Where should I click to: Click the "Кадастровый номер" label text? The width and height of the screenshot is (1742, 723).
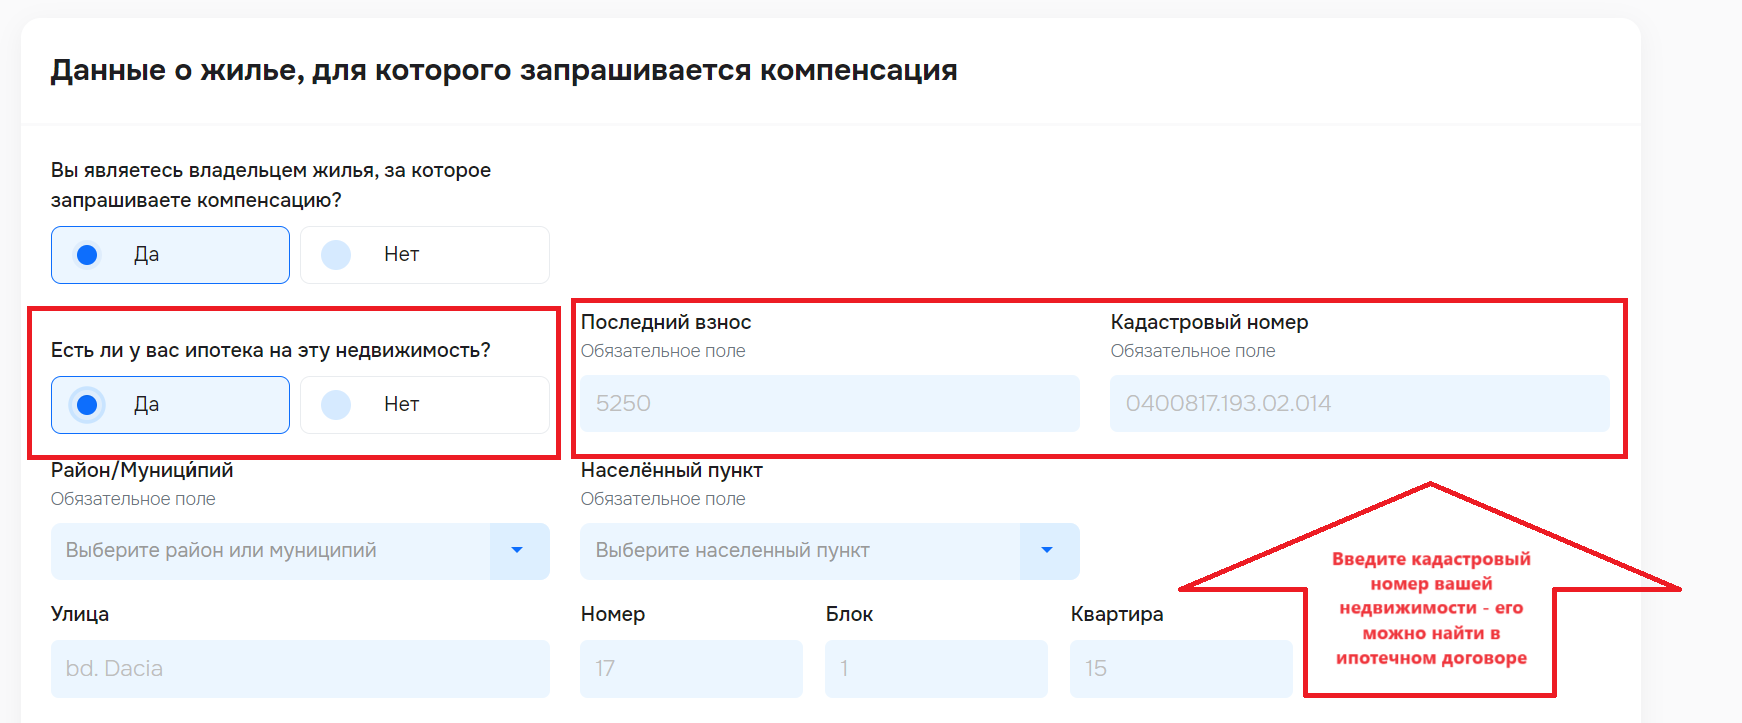coord(1209,322)
